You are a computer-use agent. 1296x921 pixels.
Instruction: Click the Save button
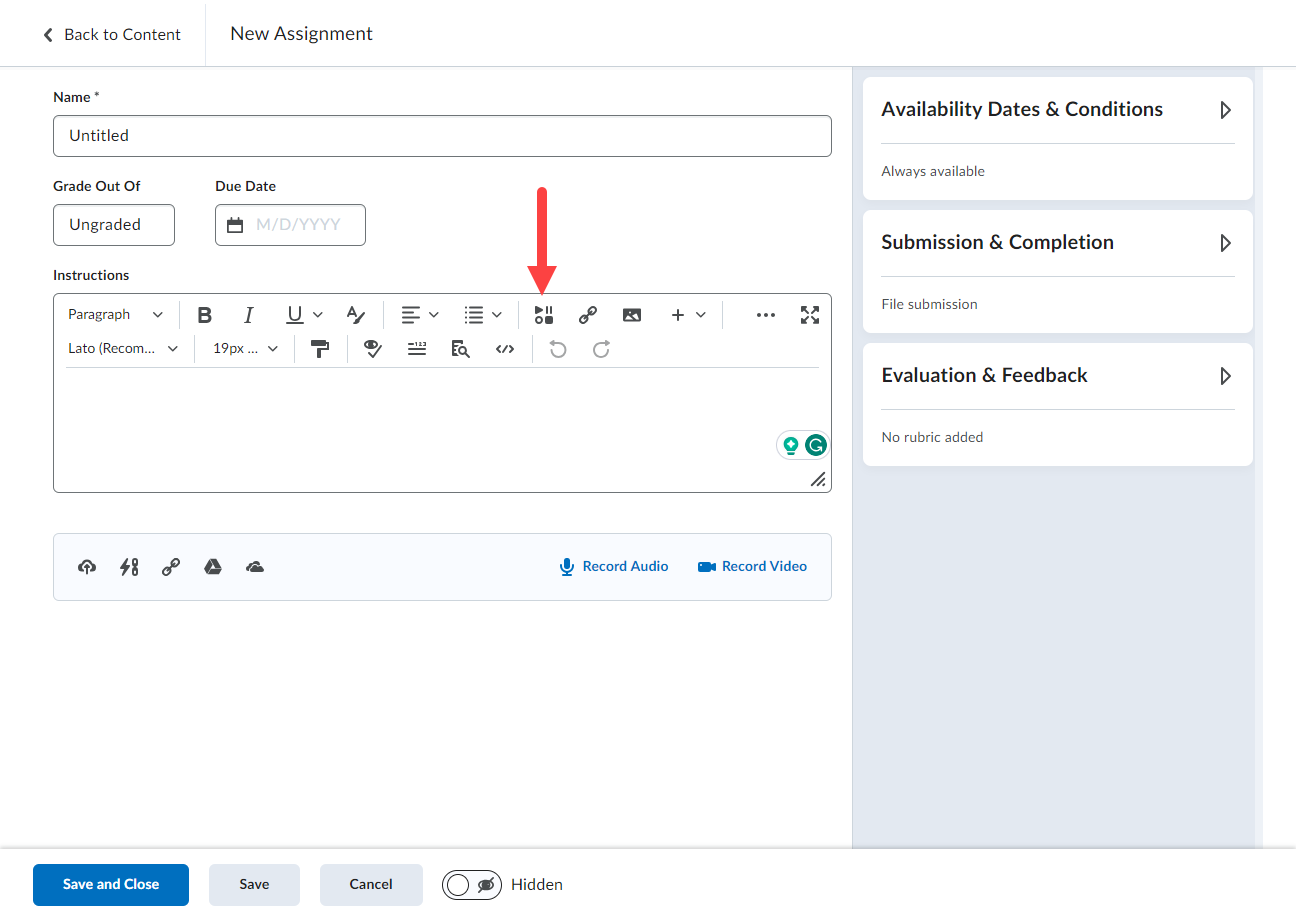(254, 885)
